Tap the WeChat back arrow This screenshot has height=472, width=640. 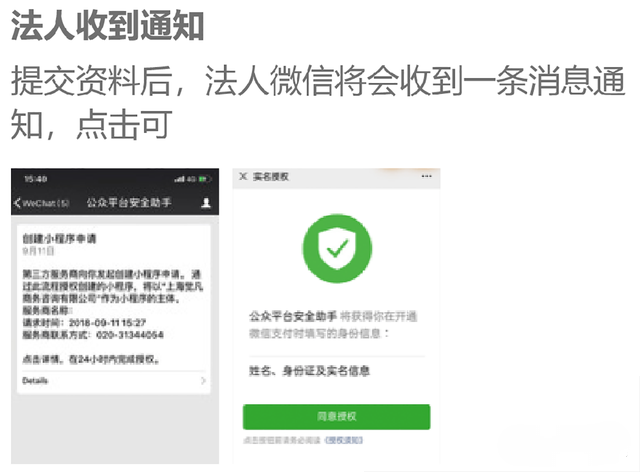17,203
